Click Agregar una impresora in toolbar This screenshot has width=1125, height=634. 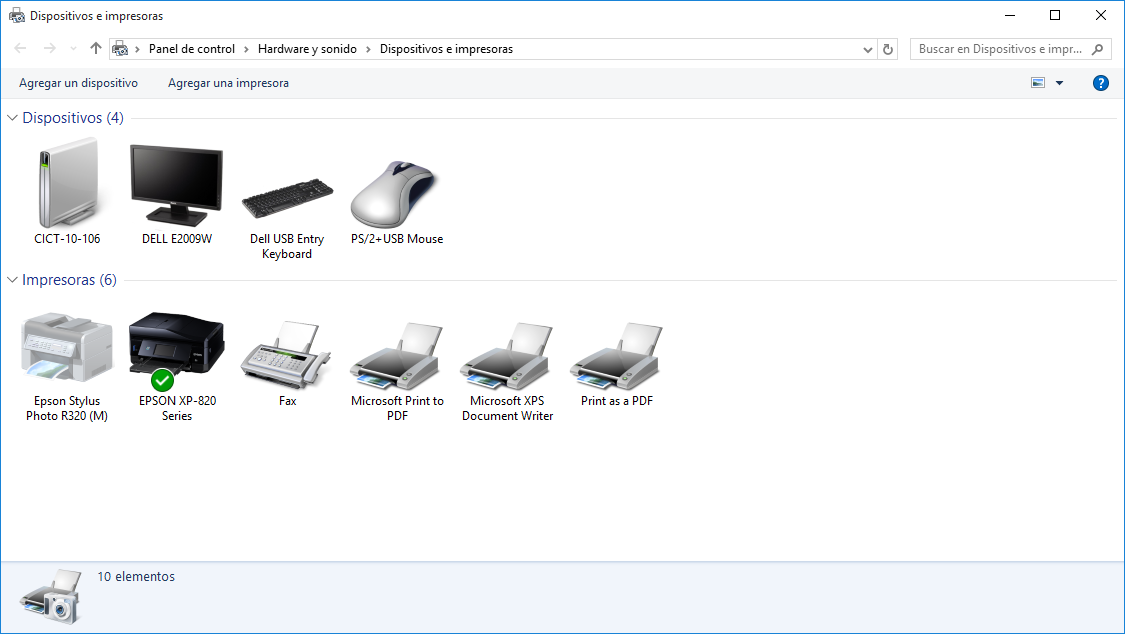(x=228, y=83)
